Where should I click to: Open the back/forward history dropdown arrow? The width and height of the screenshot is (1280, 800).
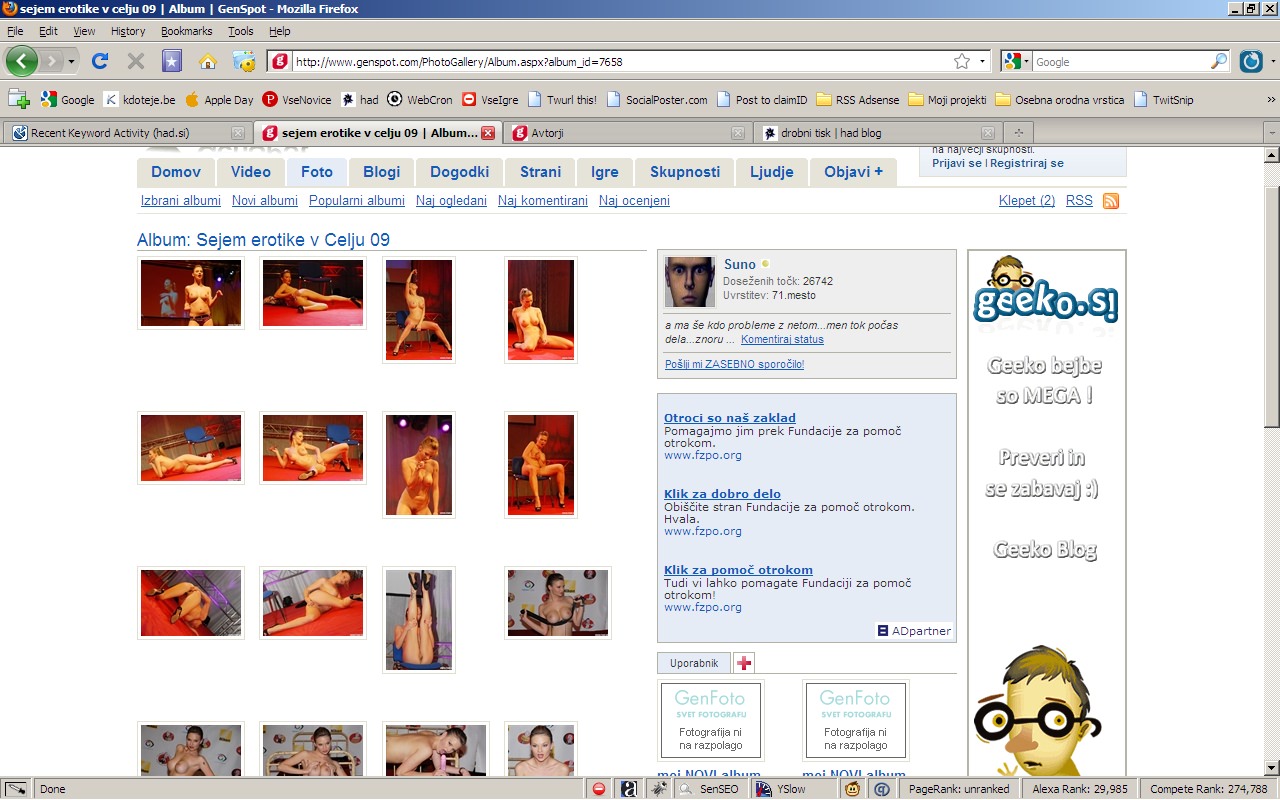tap(72, 61)
